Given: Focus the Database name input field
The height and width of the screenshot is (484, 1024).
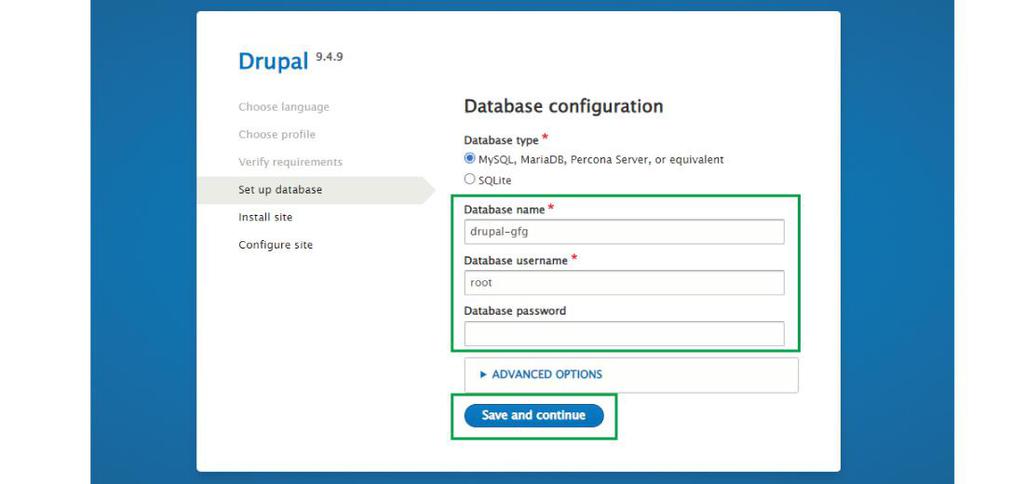Looking at the screenshot, I should pos(624,231).
